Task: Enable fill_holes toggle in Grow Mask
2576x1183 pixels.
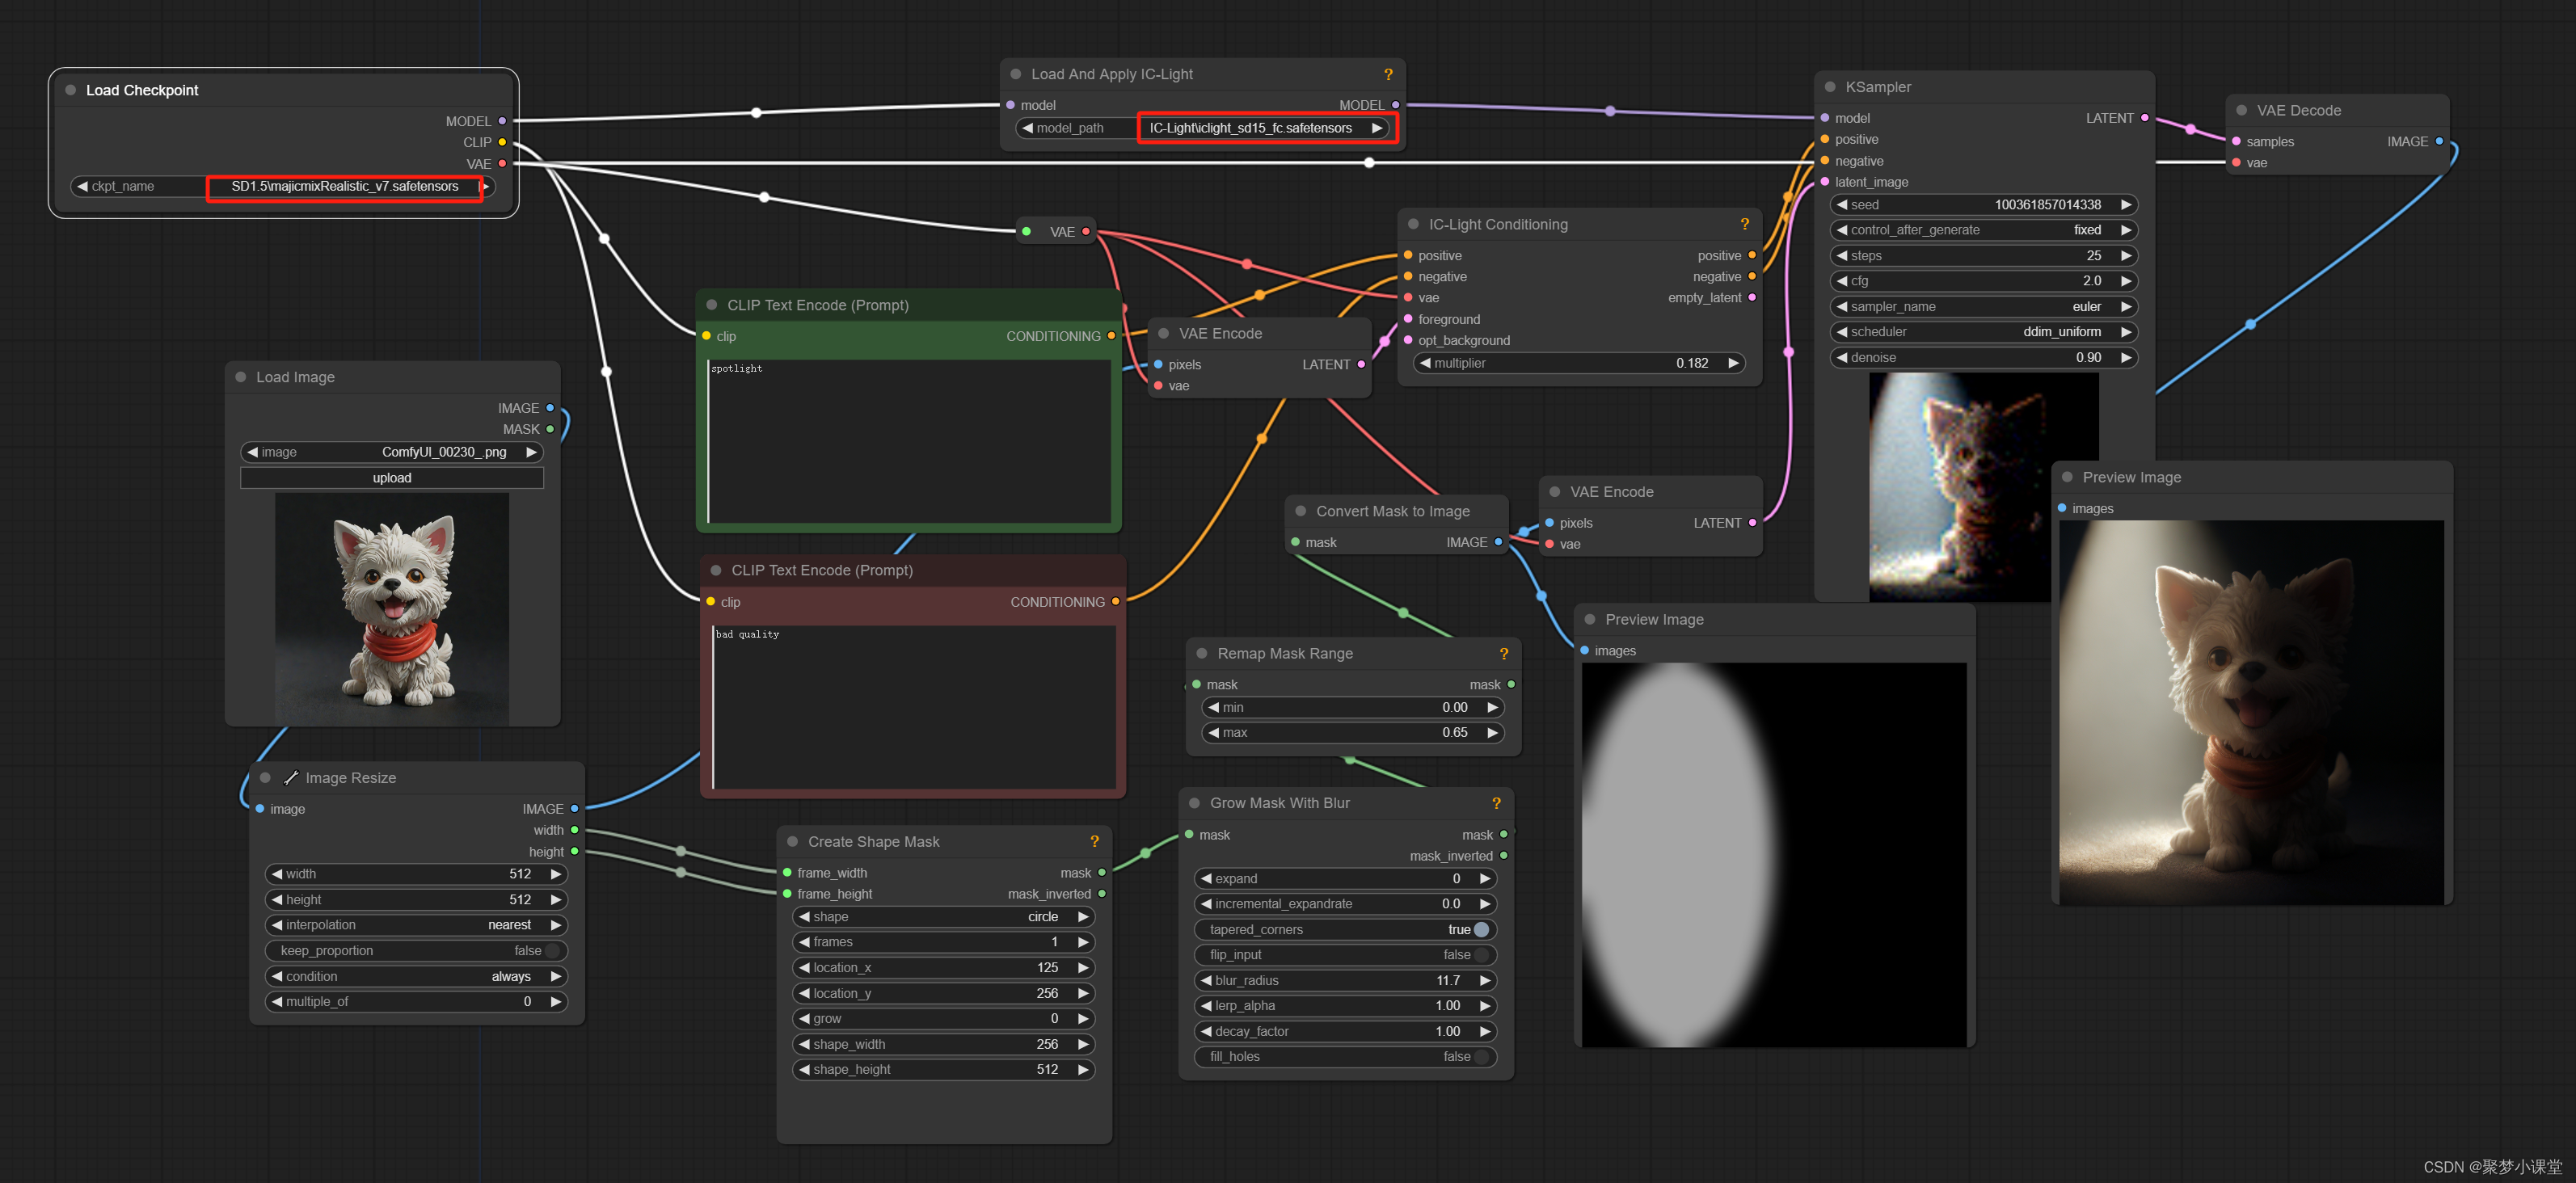Action: (1481, 1056)
